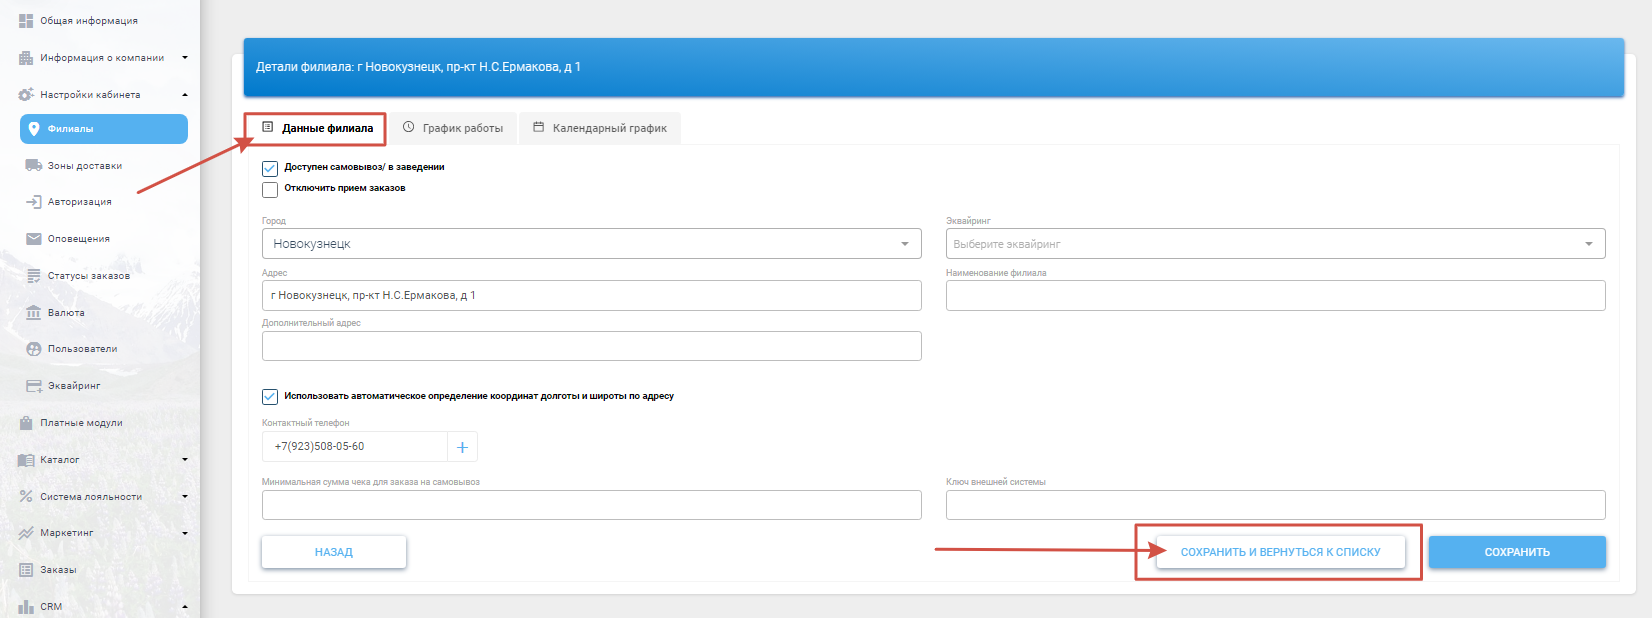Click the delivery zones truck icon
Screen dimensions: 1652x618
33,166
